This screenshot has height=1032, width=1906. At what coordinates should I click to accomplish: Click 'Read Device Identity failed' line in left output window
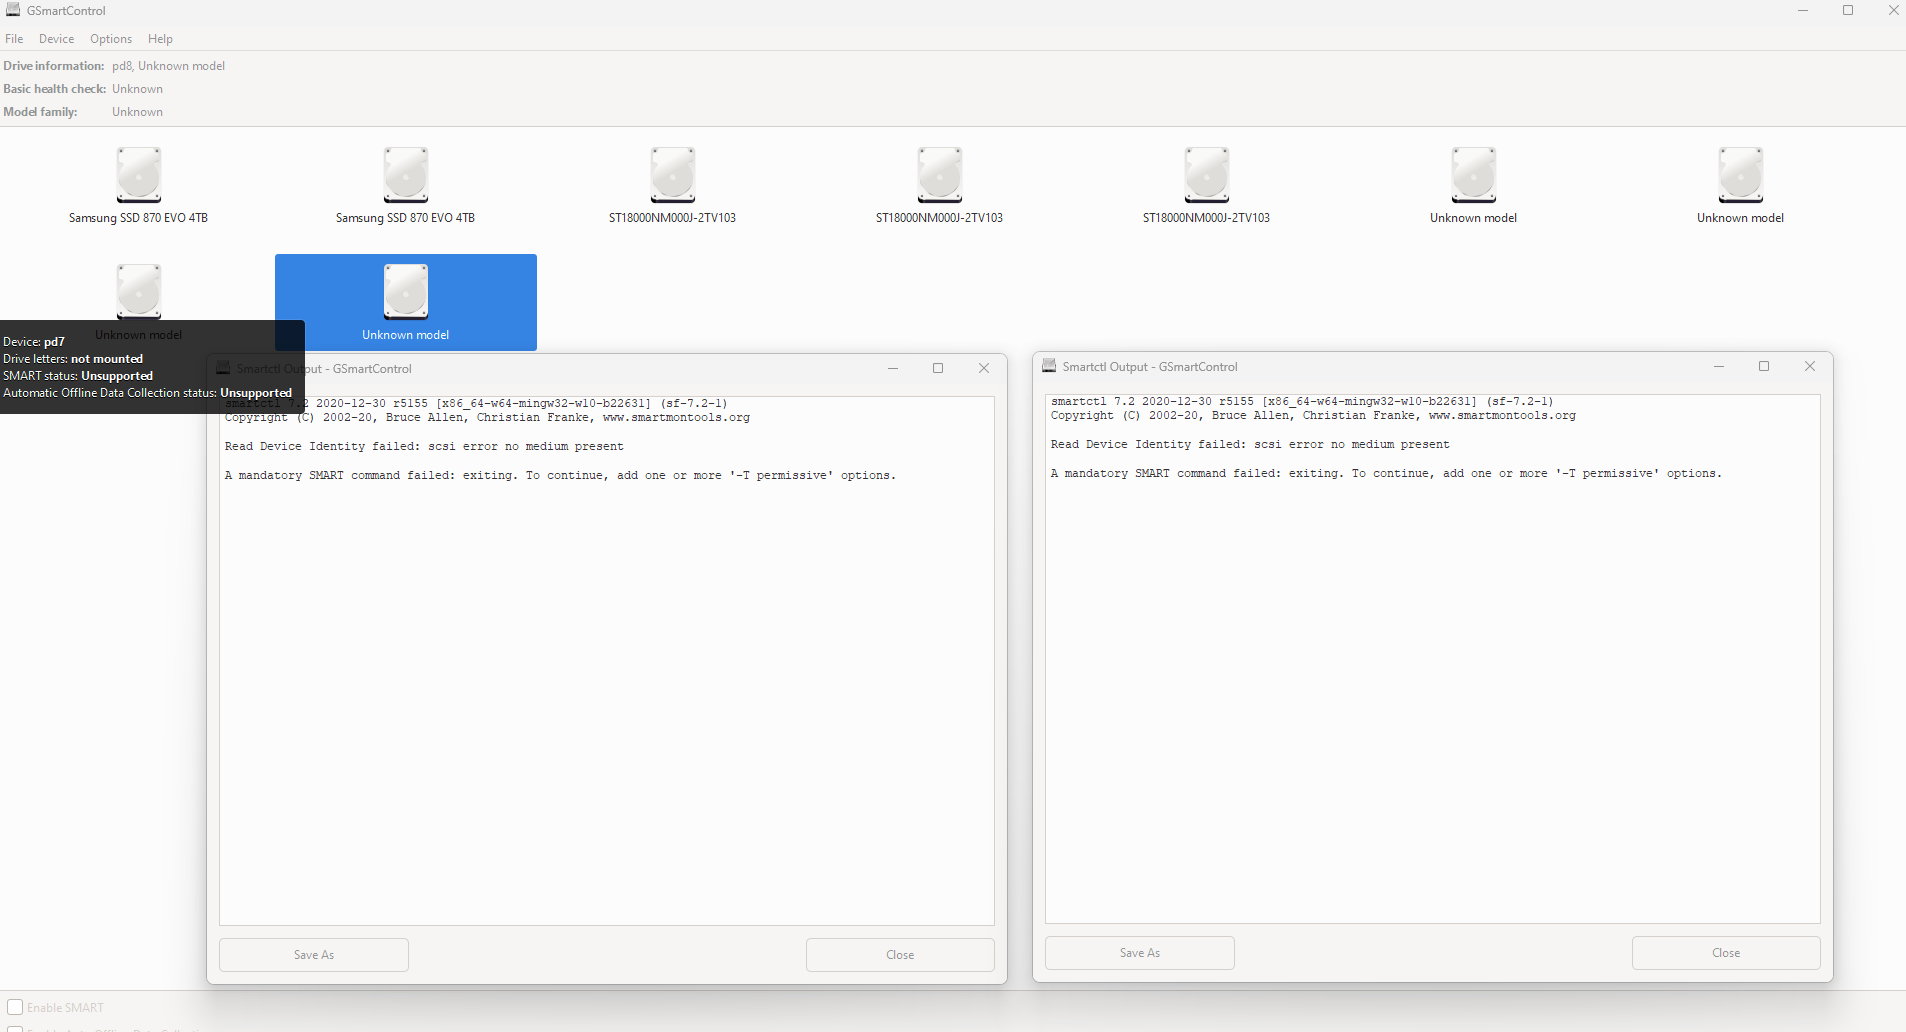coord(424,447)
